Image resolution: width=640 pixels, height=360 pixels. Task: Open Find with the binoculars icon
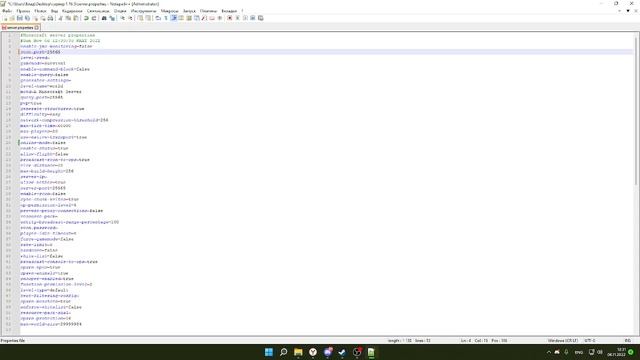point(104,18)
